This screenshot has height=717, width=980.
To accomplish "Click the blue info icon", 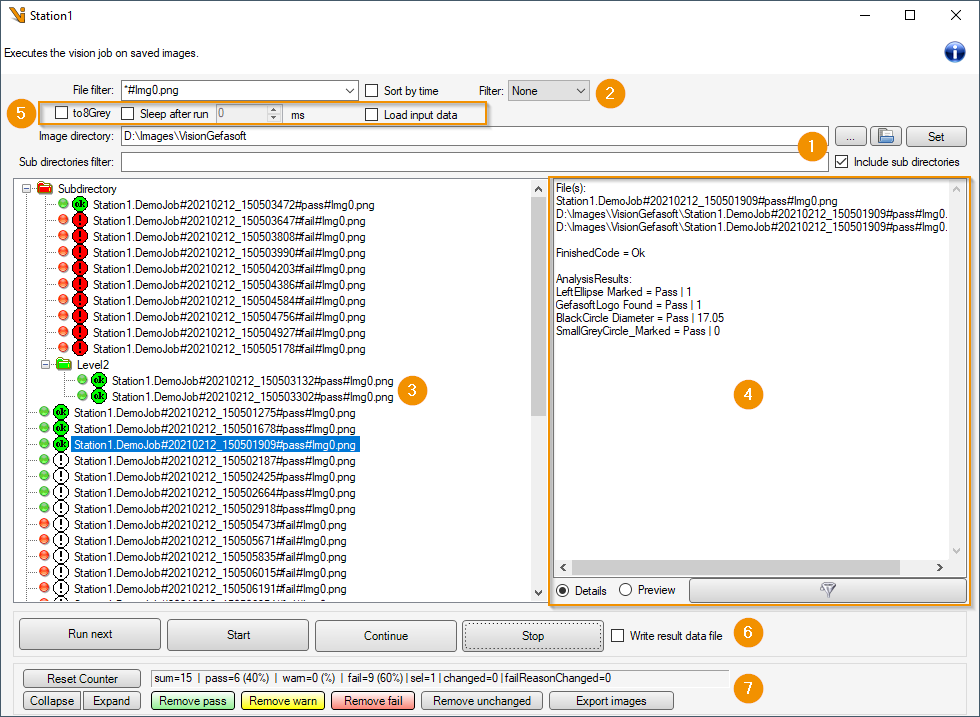I will [x=954, y=52].
